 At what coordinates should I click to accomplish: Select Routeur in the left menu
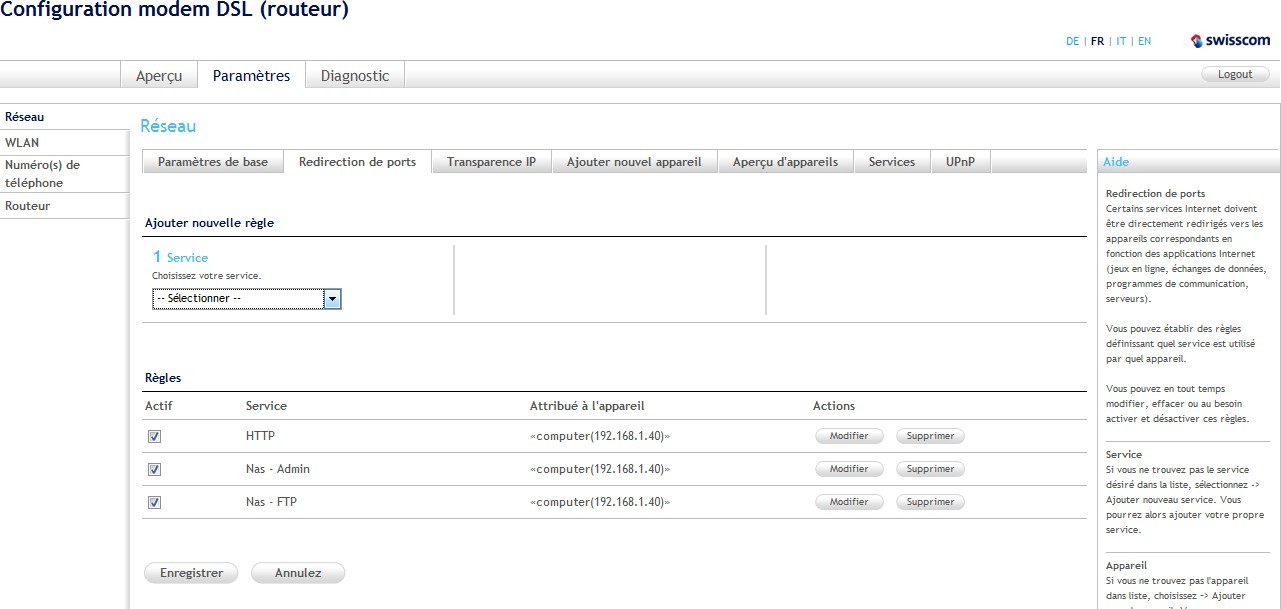(x=26, y=205)
